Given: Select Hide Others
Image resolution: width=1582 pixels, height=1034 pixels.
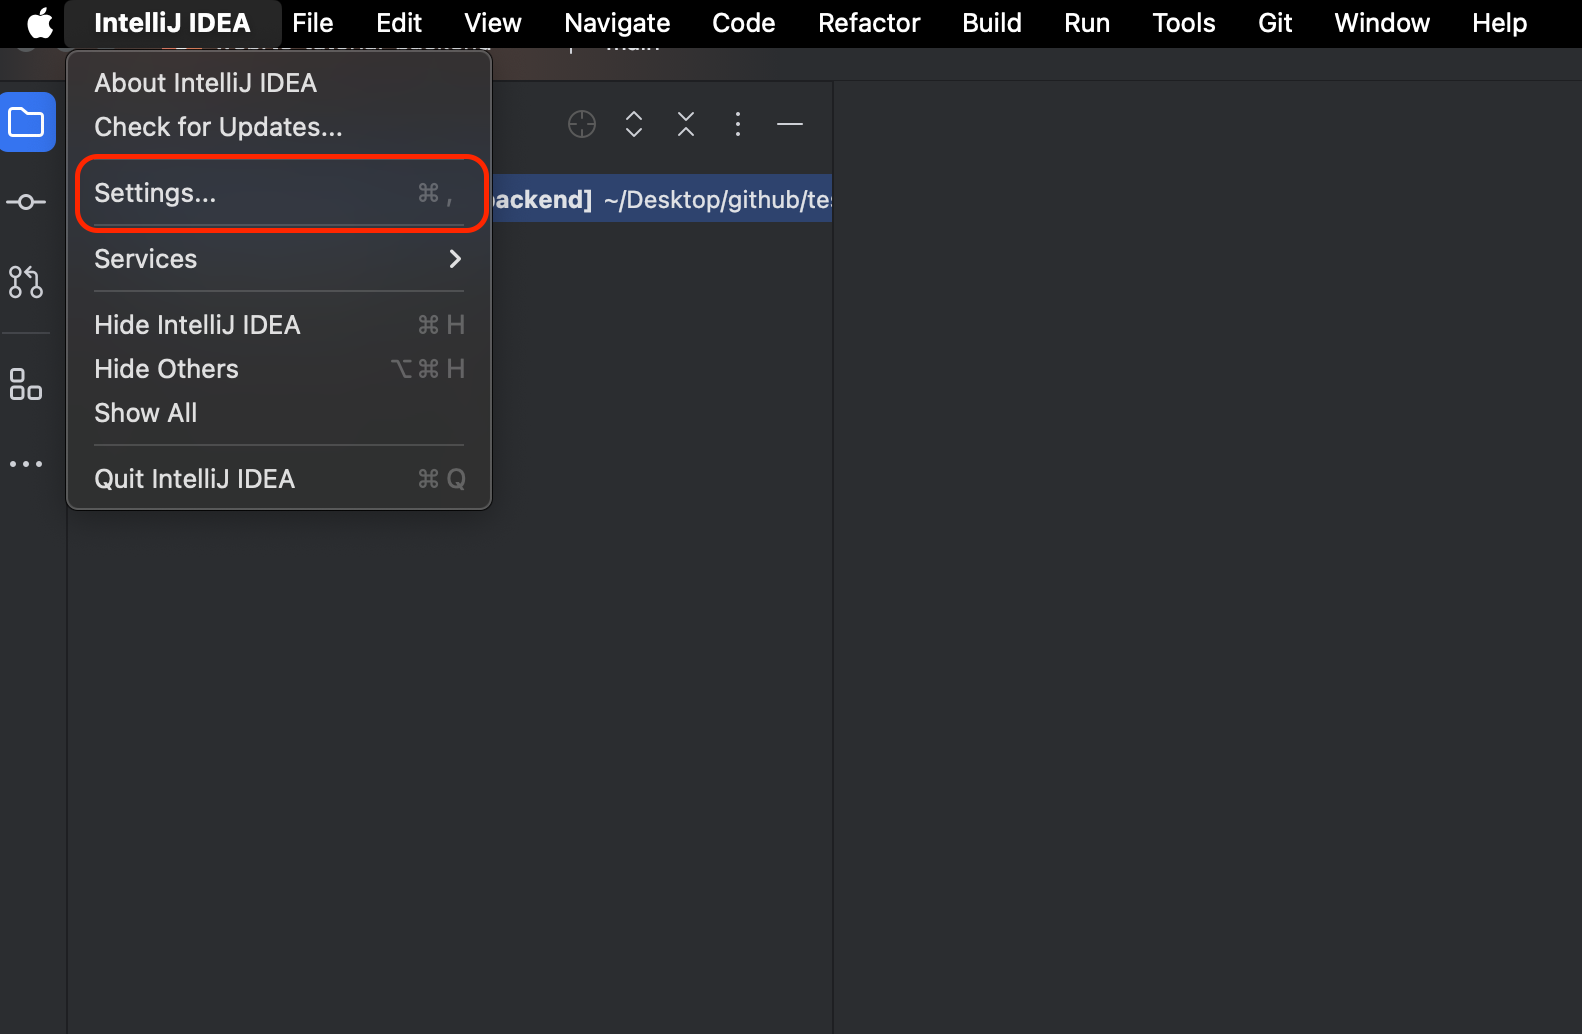Looking at the screenshot, I should [279, 369].
